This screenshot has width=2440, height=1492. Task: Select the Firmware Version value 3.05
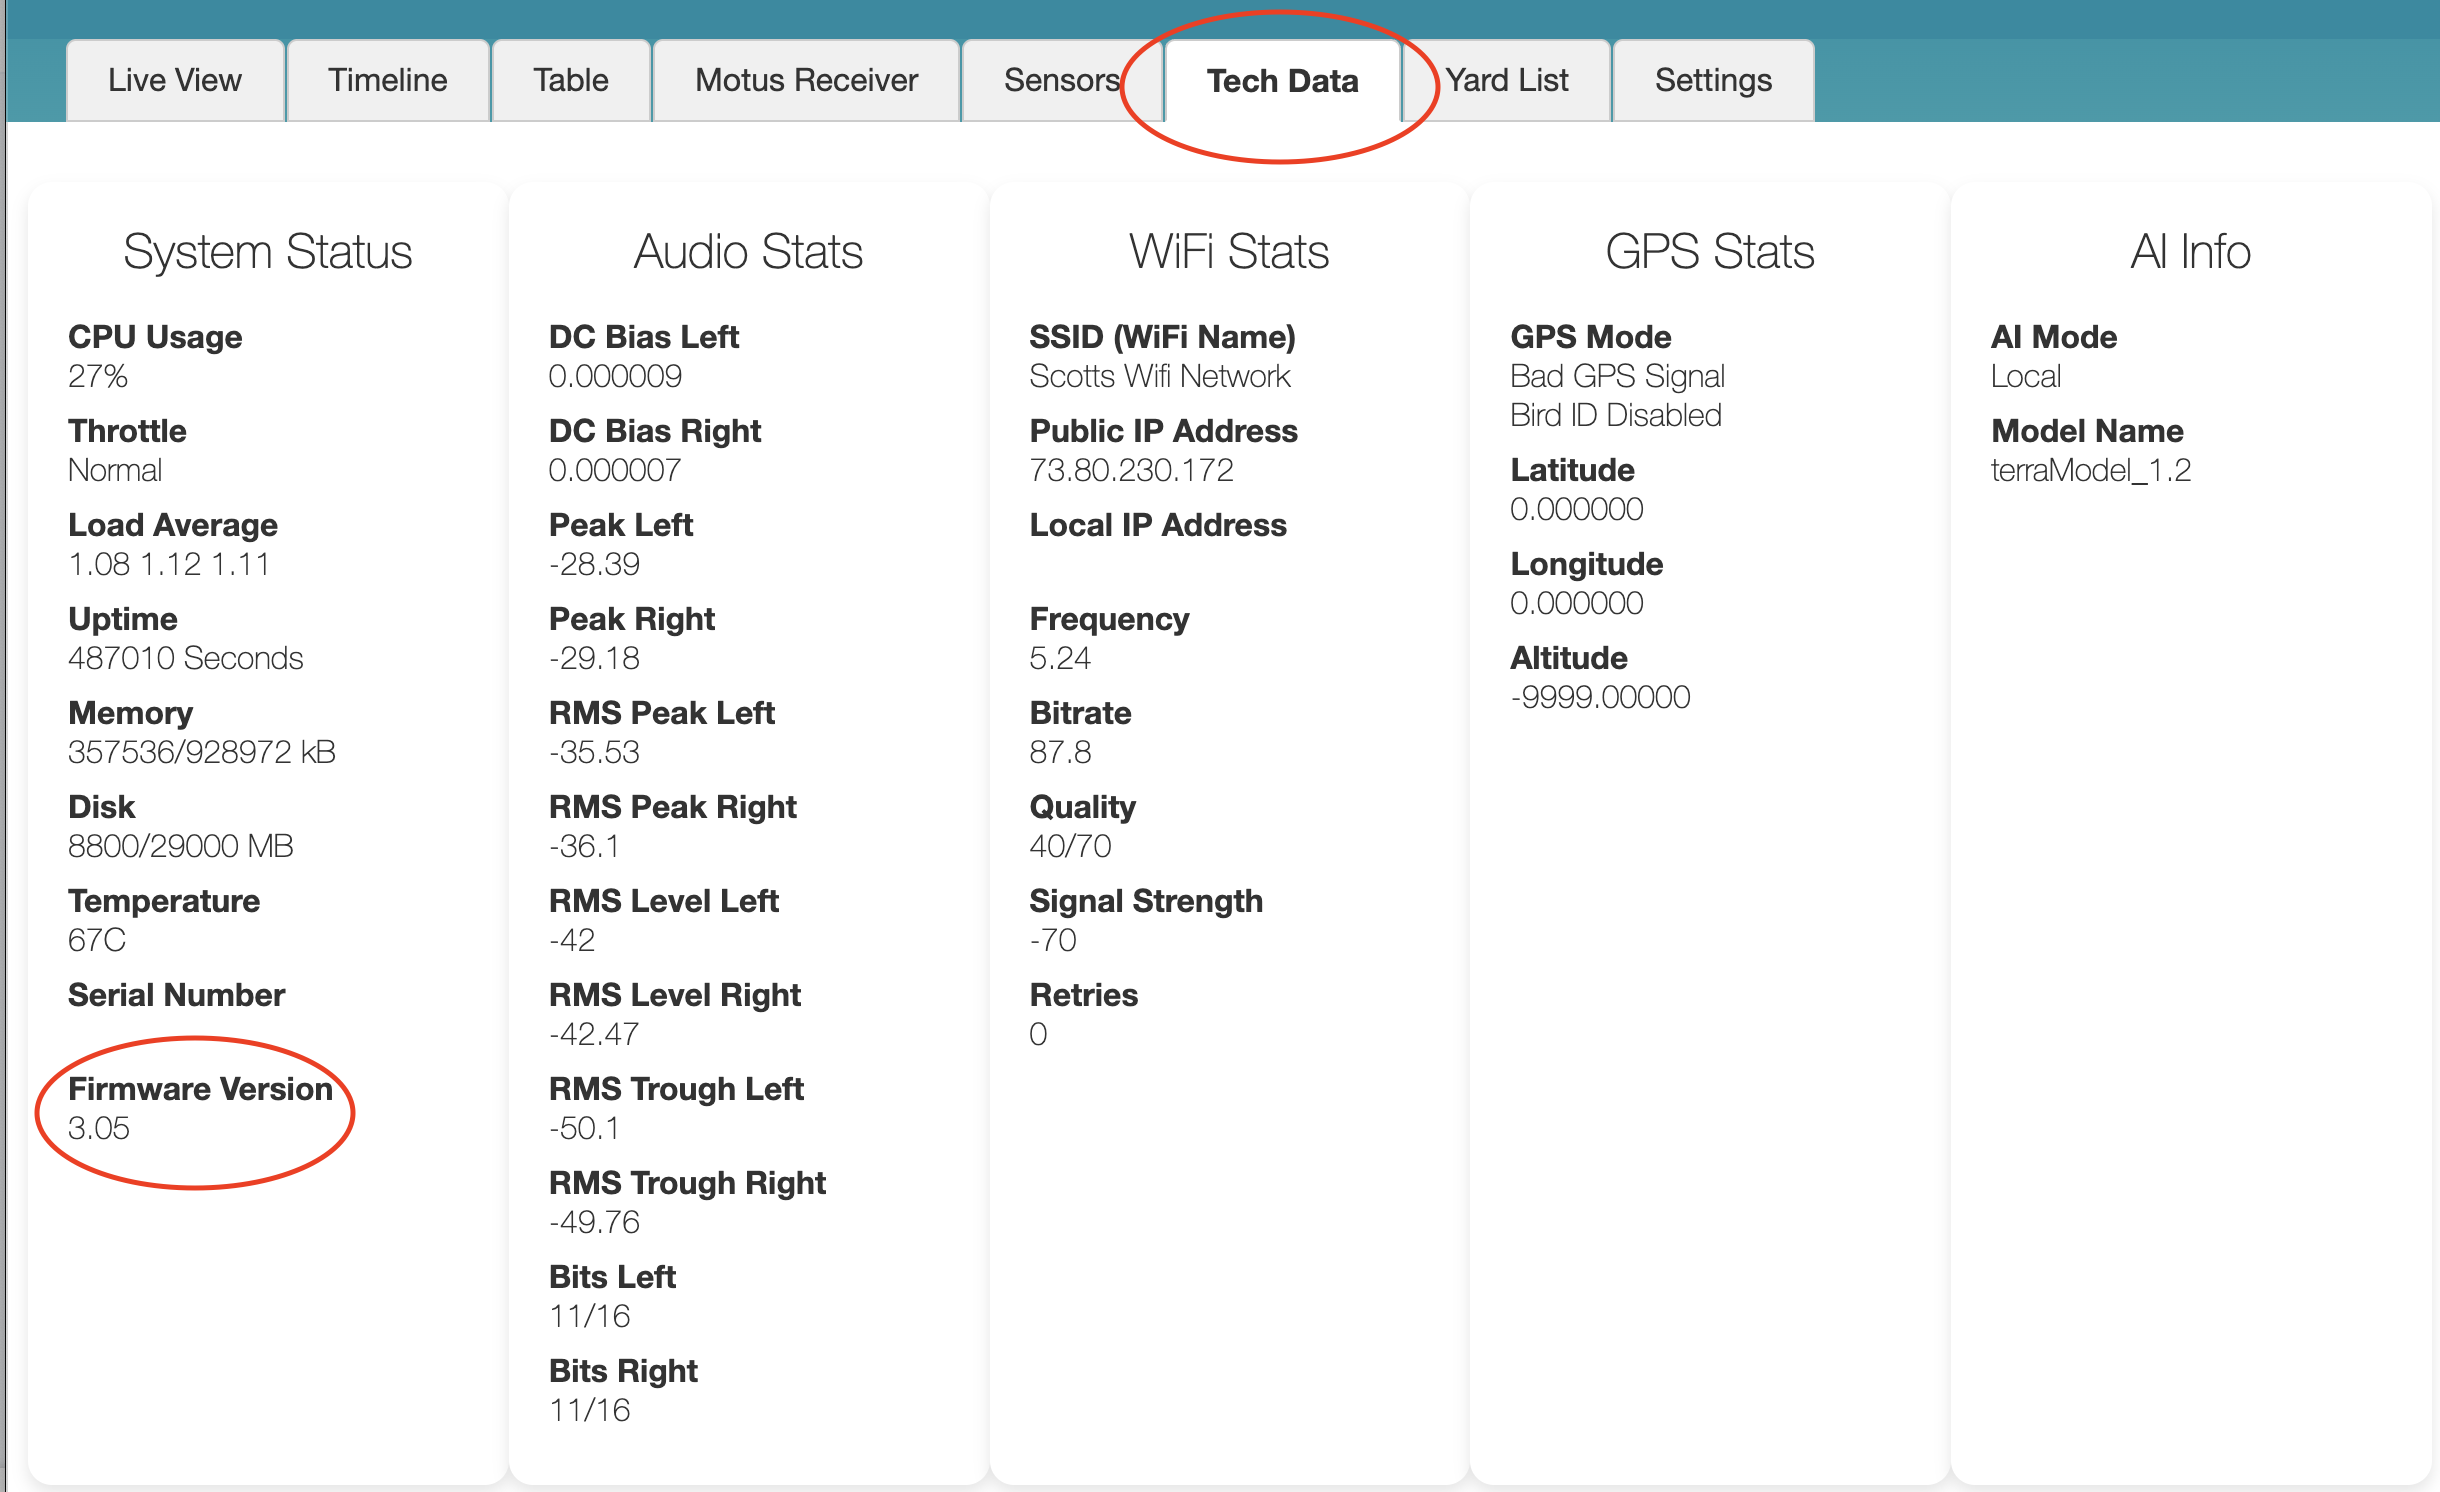point(99,1128)
